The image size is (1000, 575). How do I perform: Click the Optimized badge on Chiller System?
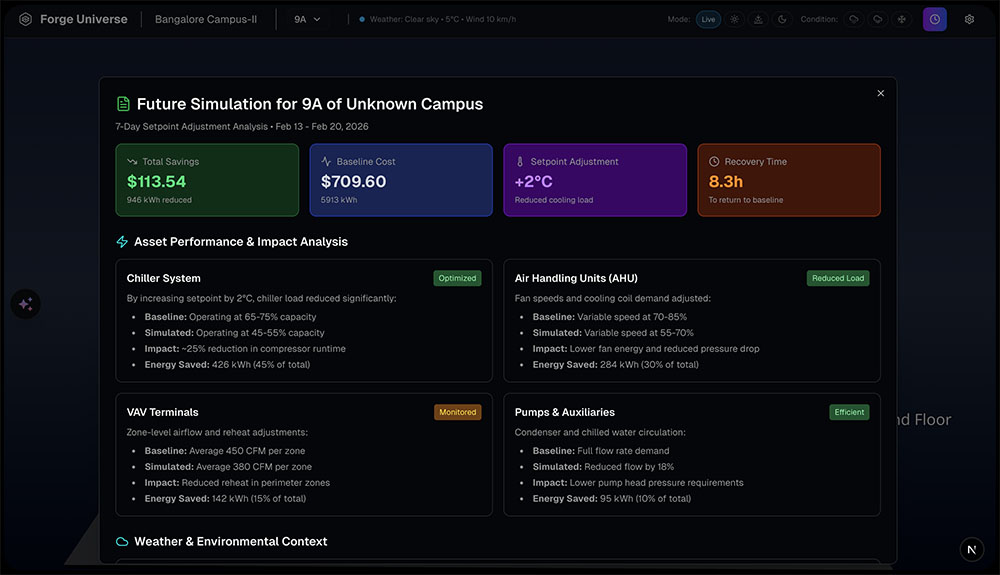pyautogui.click(x=457, y=278)
